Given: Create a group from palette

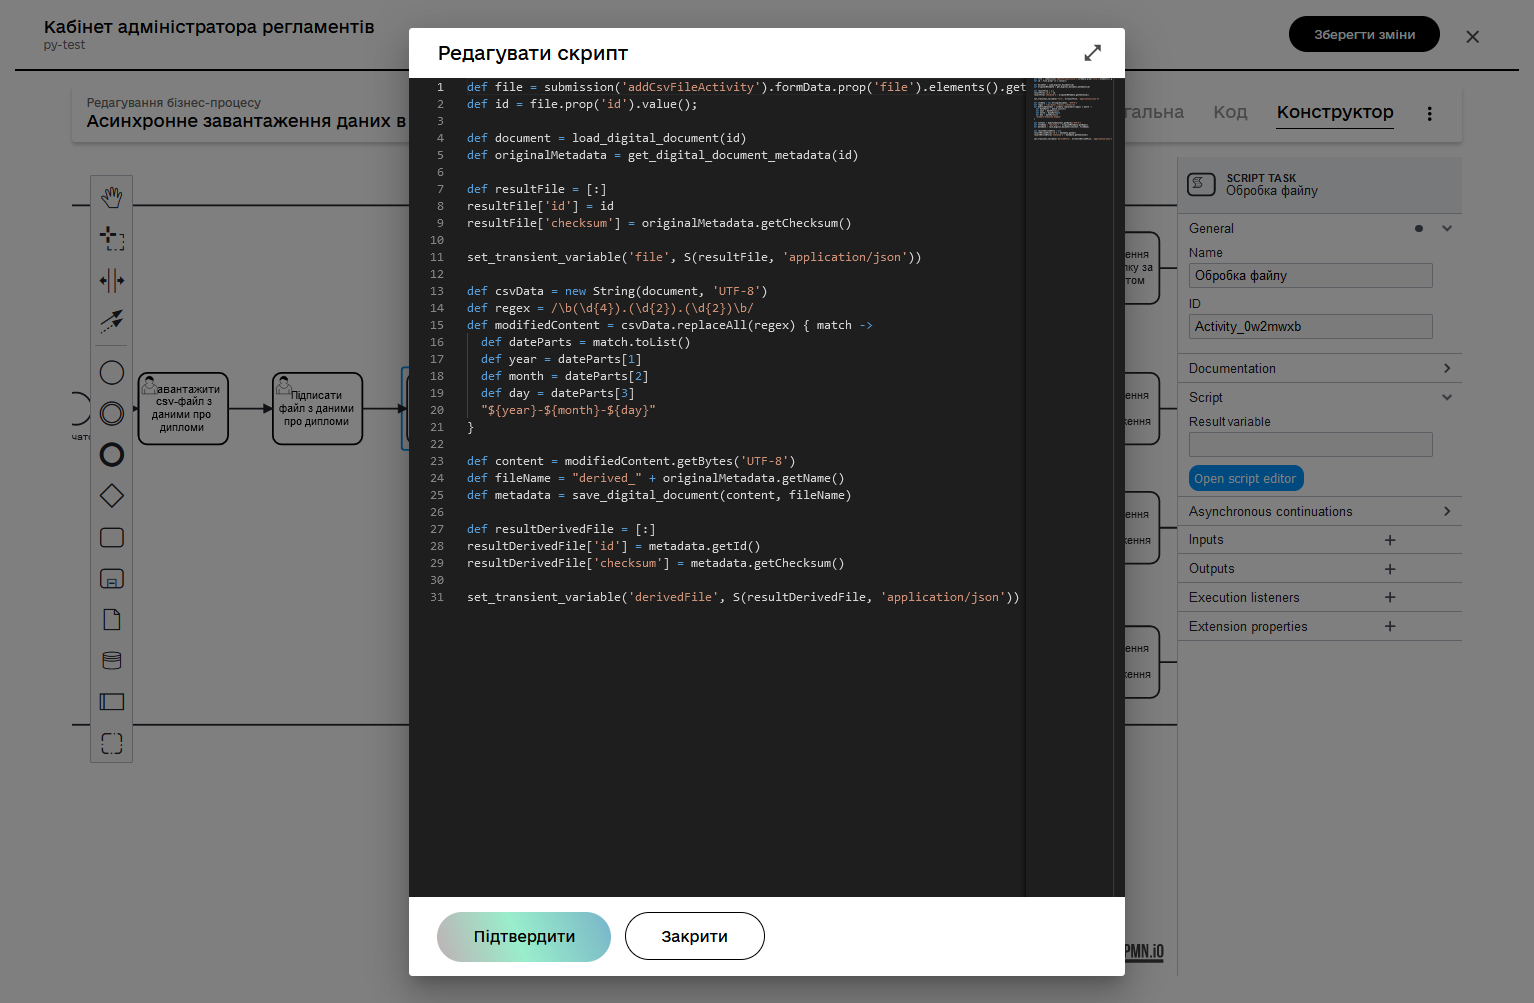Looking at the screenshot, I should (112, 743).
